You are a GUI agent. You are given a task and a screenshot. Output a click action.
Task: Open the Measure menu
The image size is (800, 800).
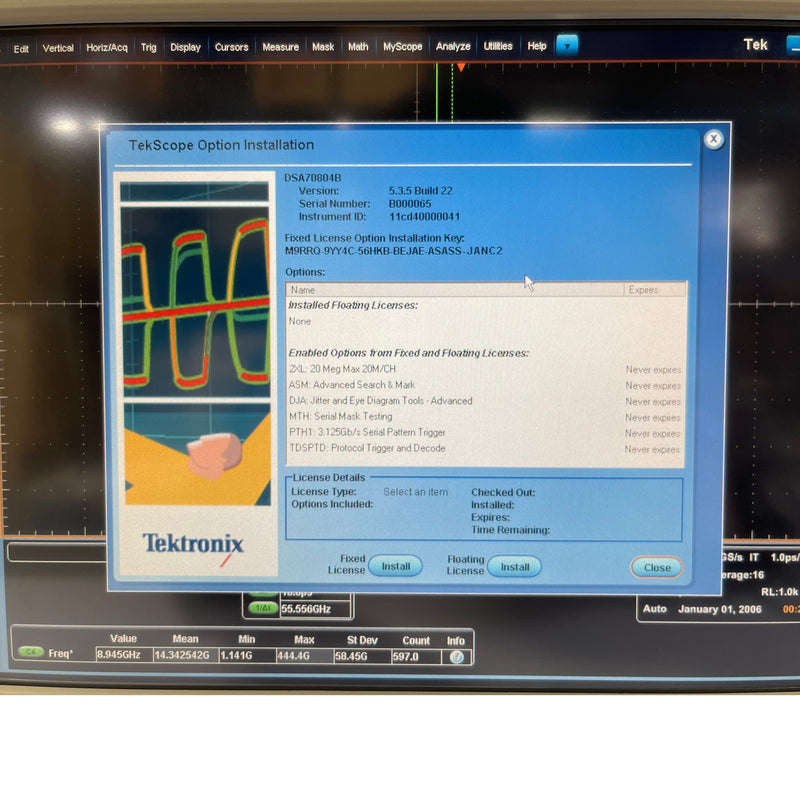coord(280,46)
